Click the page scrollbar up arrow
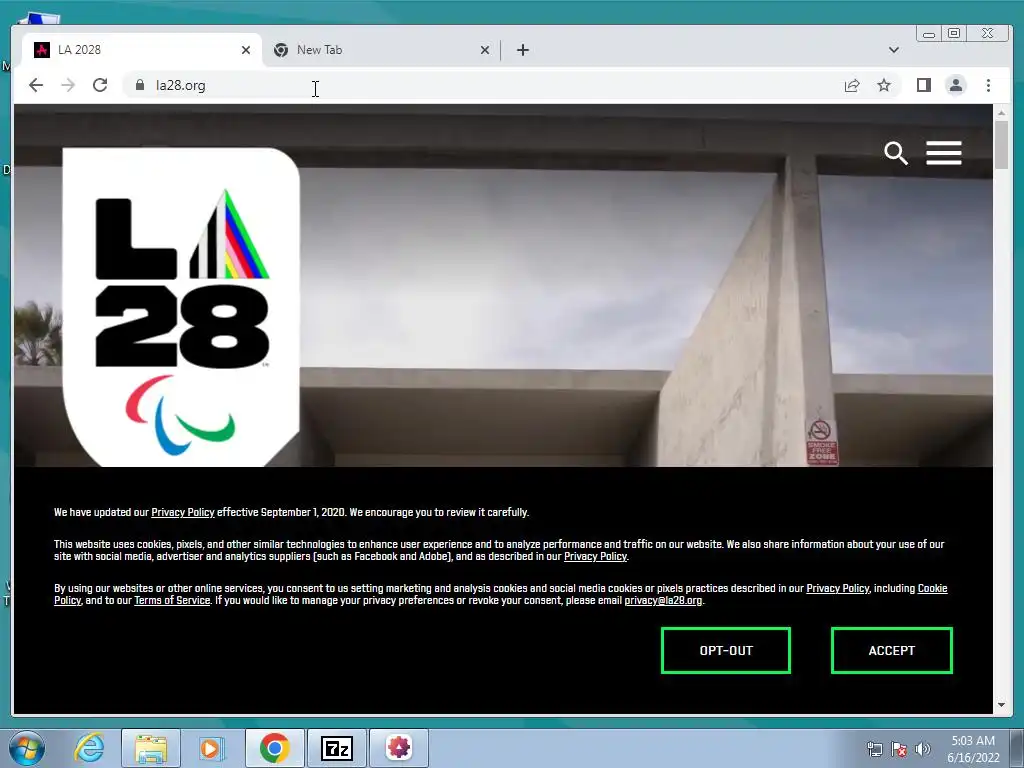This screenshot has height=768, width=1024. 1001,114
